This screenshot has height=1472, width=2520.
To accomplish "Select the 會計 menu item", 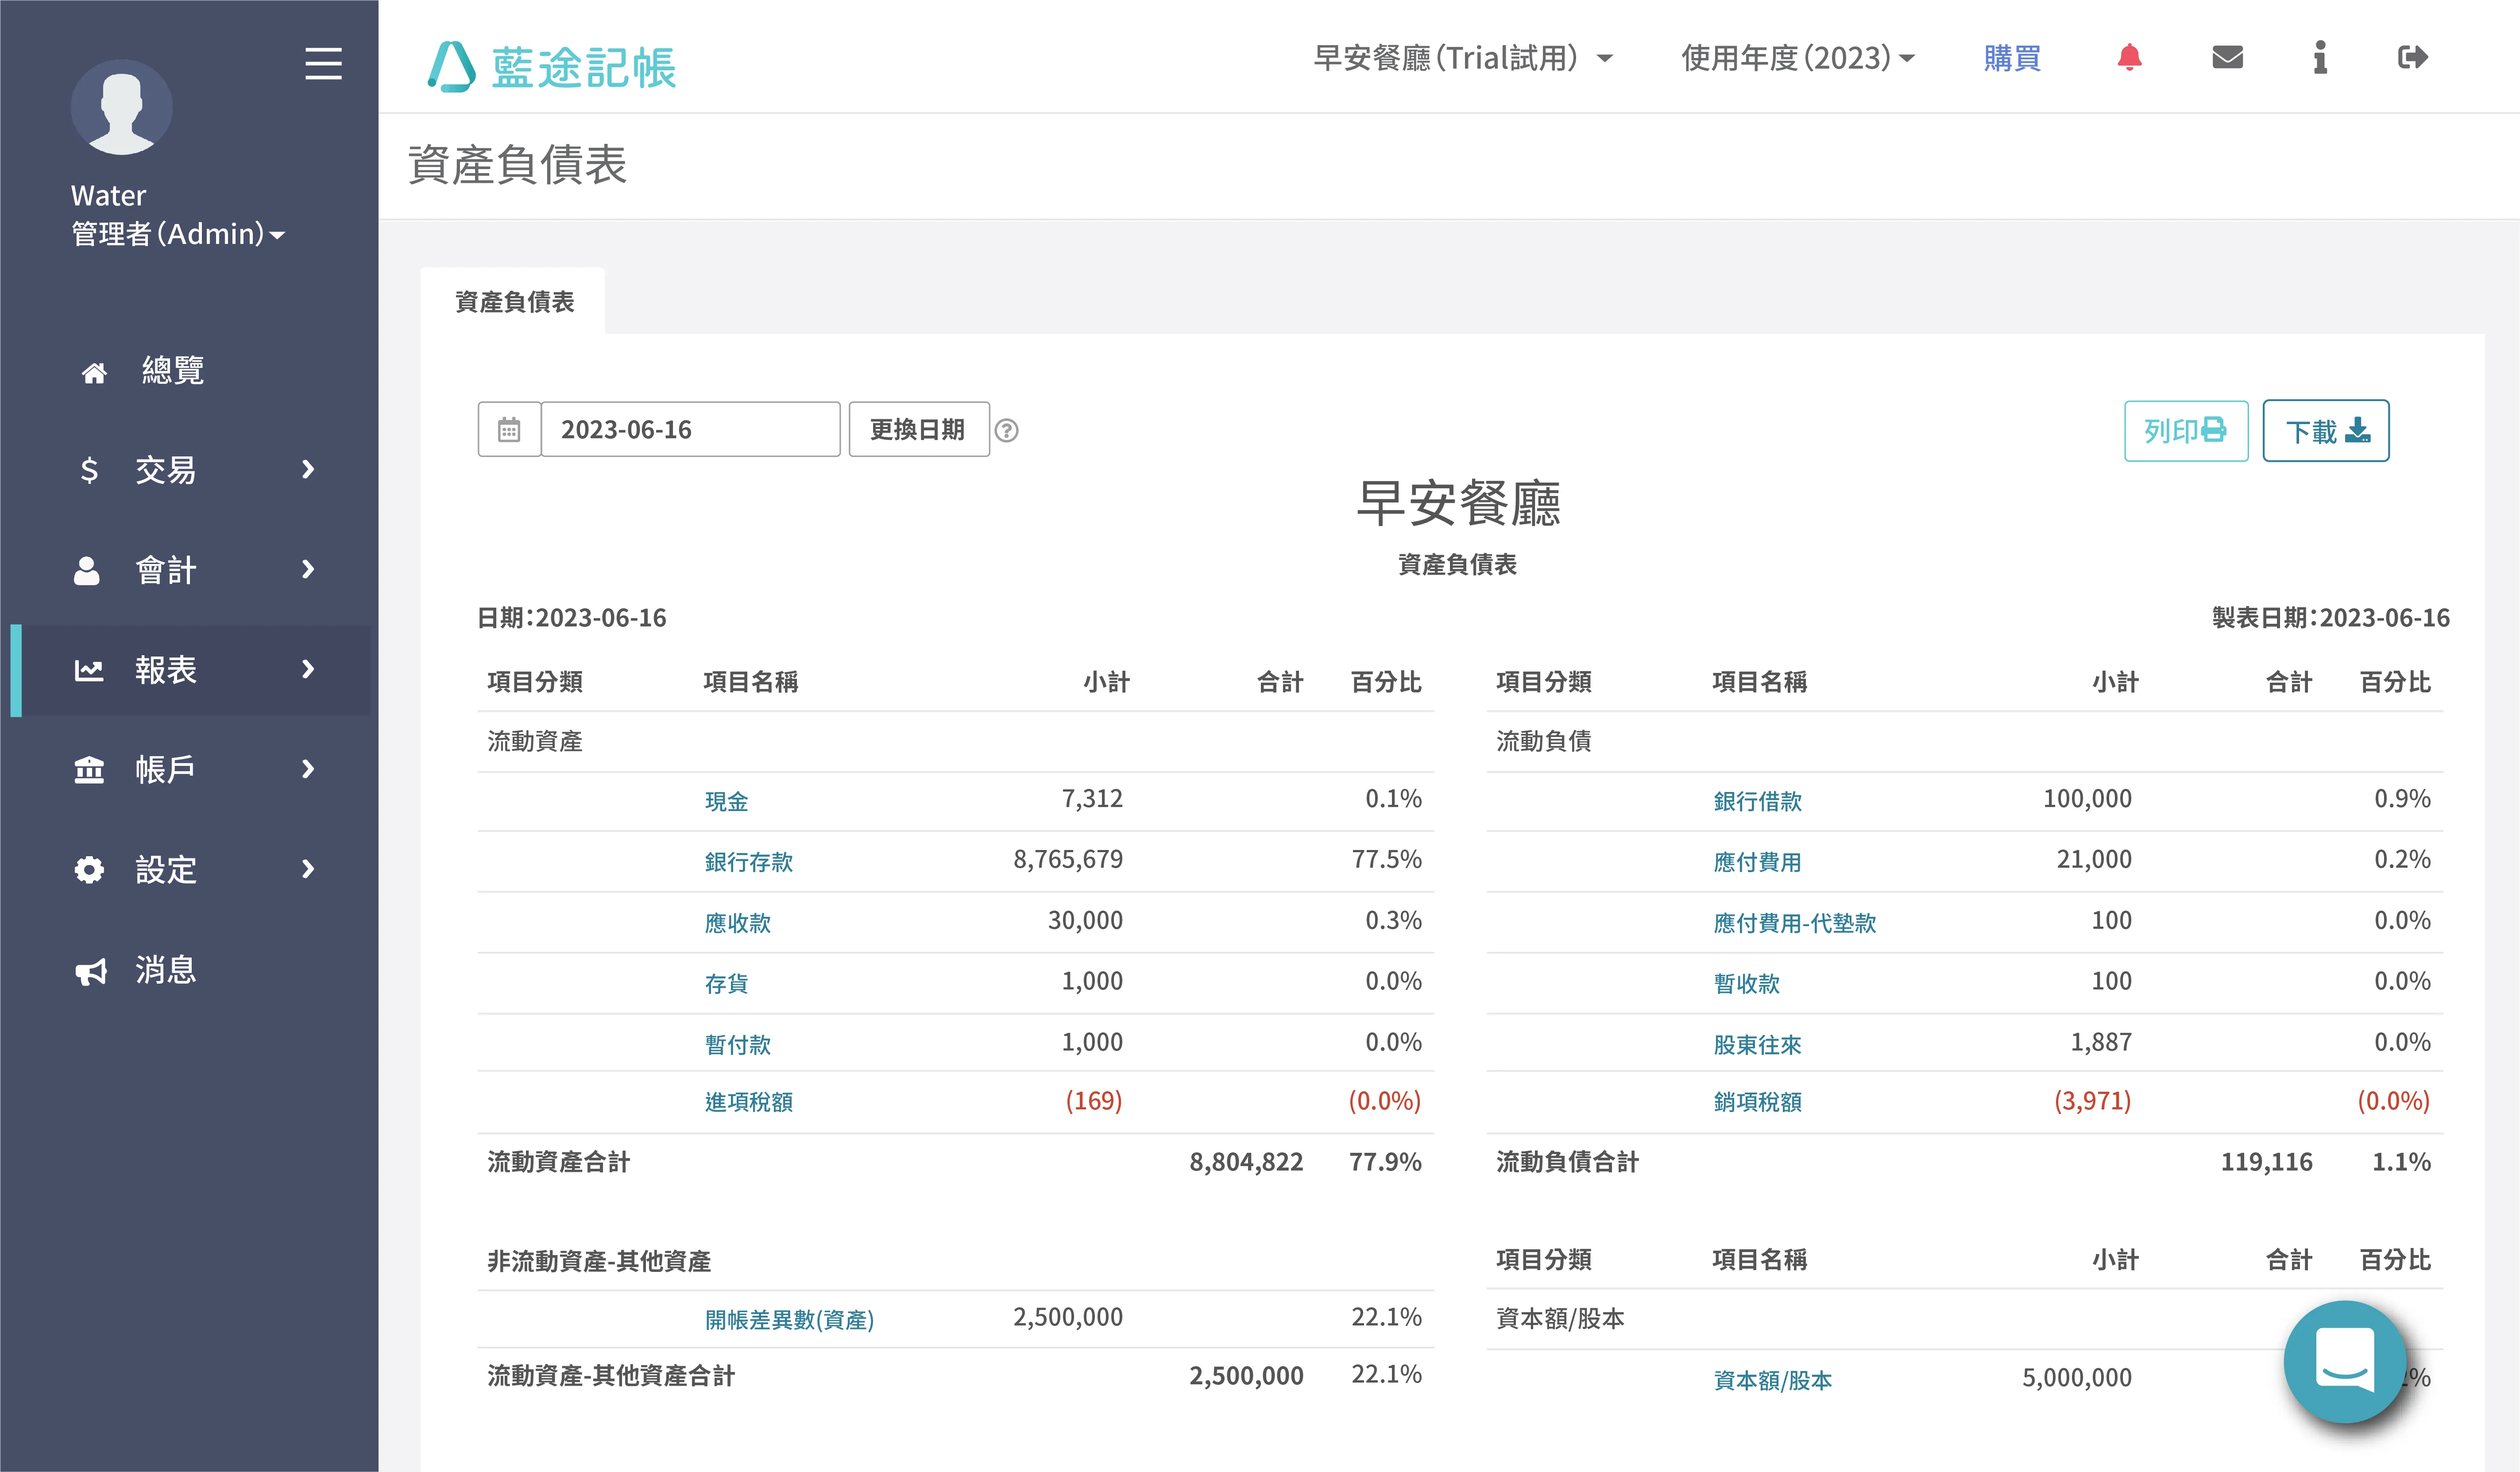I will pos(166,570).
